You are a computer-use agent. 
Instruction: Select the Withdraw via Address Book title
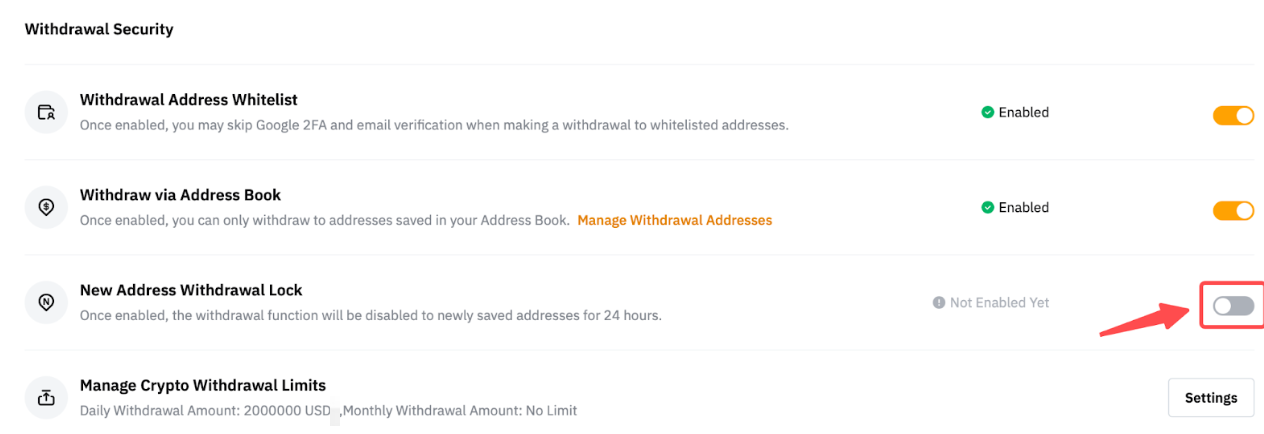(x=180, y=195)
